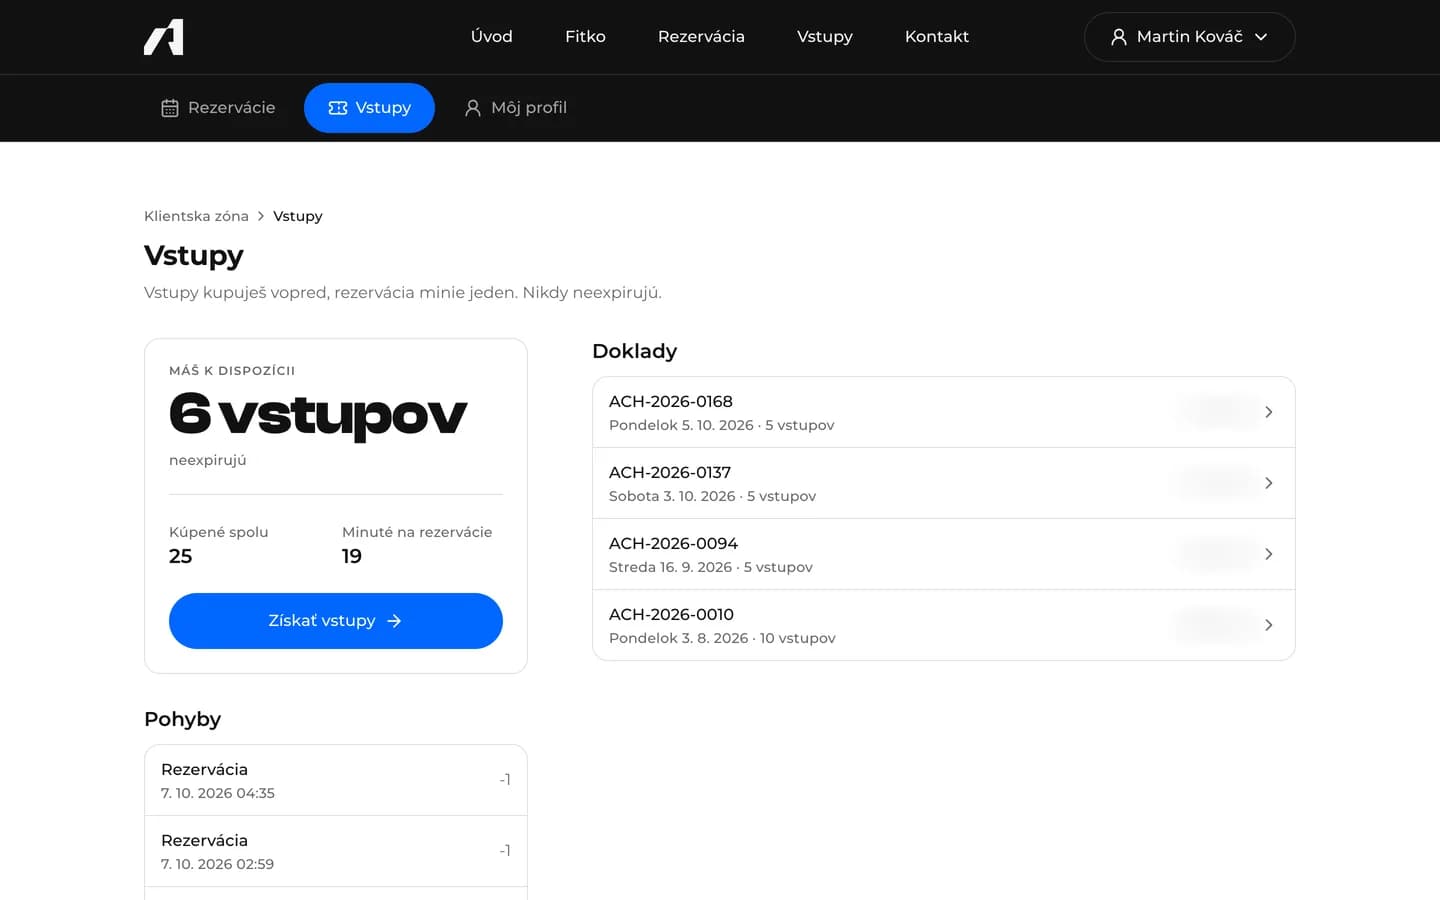Expand the ACH-2026-0010 receipt chevron
The height and width of the screenshot is (900, 1440).
1268,625
